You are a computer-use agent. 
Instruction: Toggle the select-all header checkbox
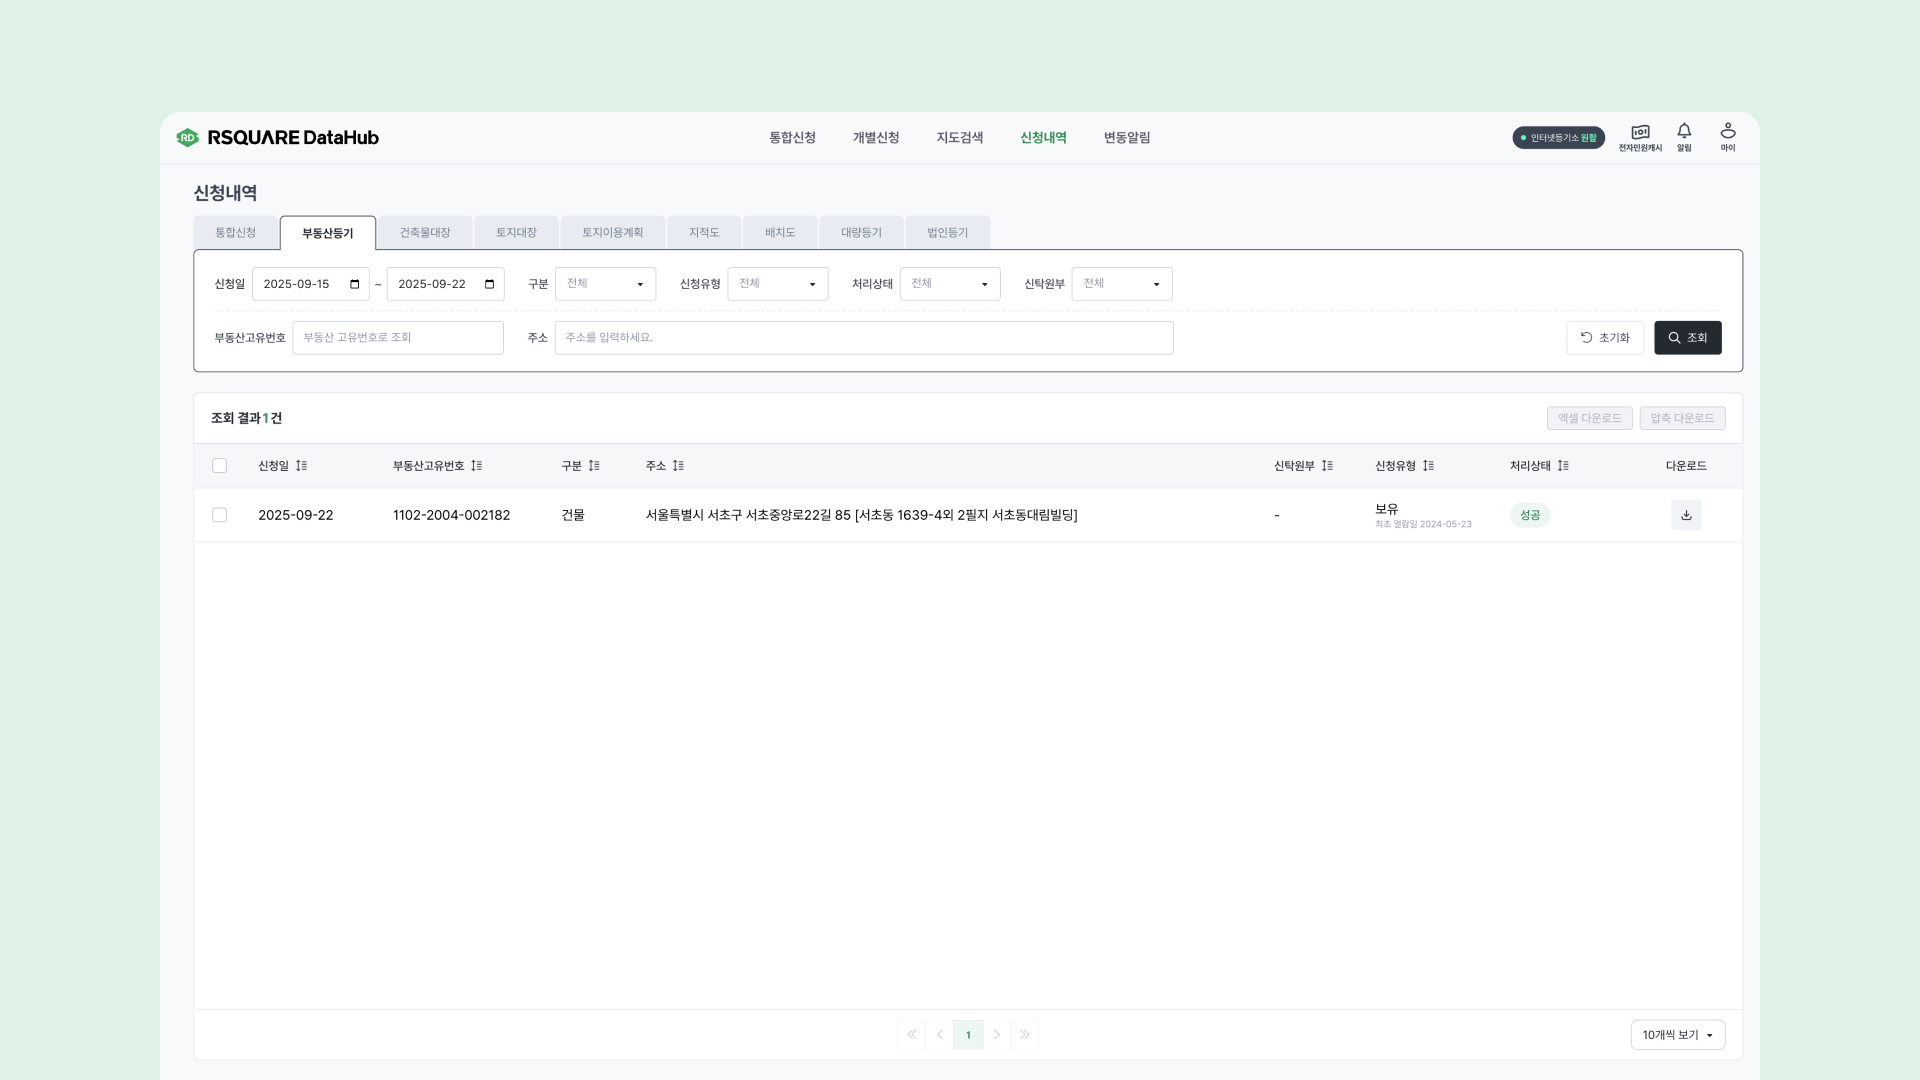(220, 466)
